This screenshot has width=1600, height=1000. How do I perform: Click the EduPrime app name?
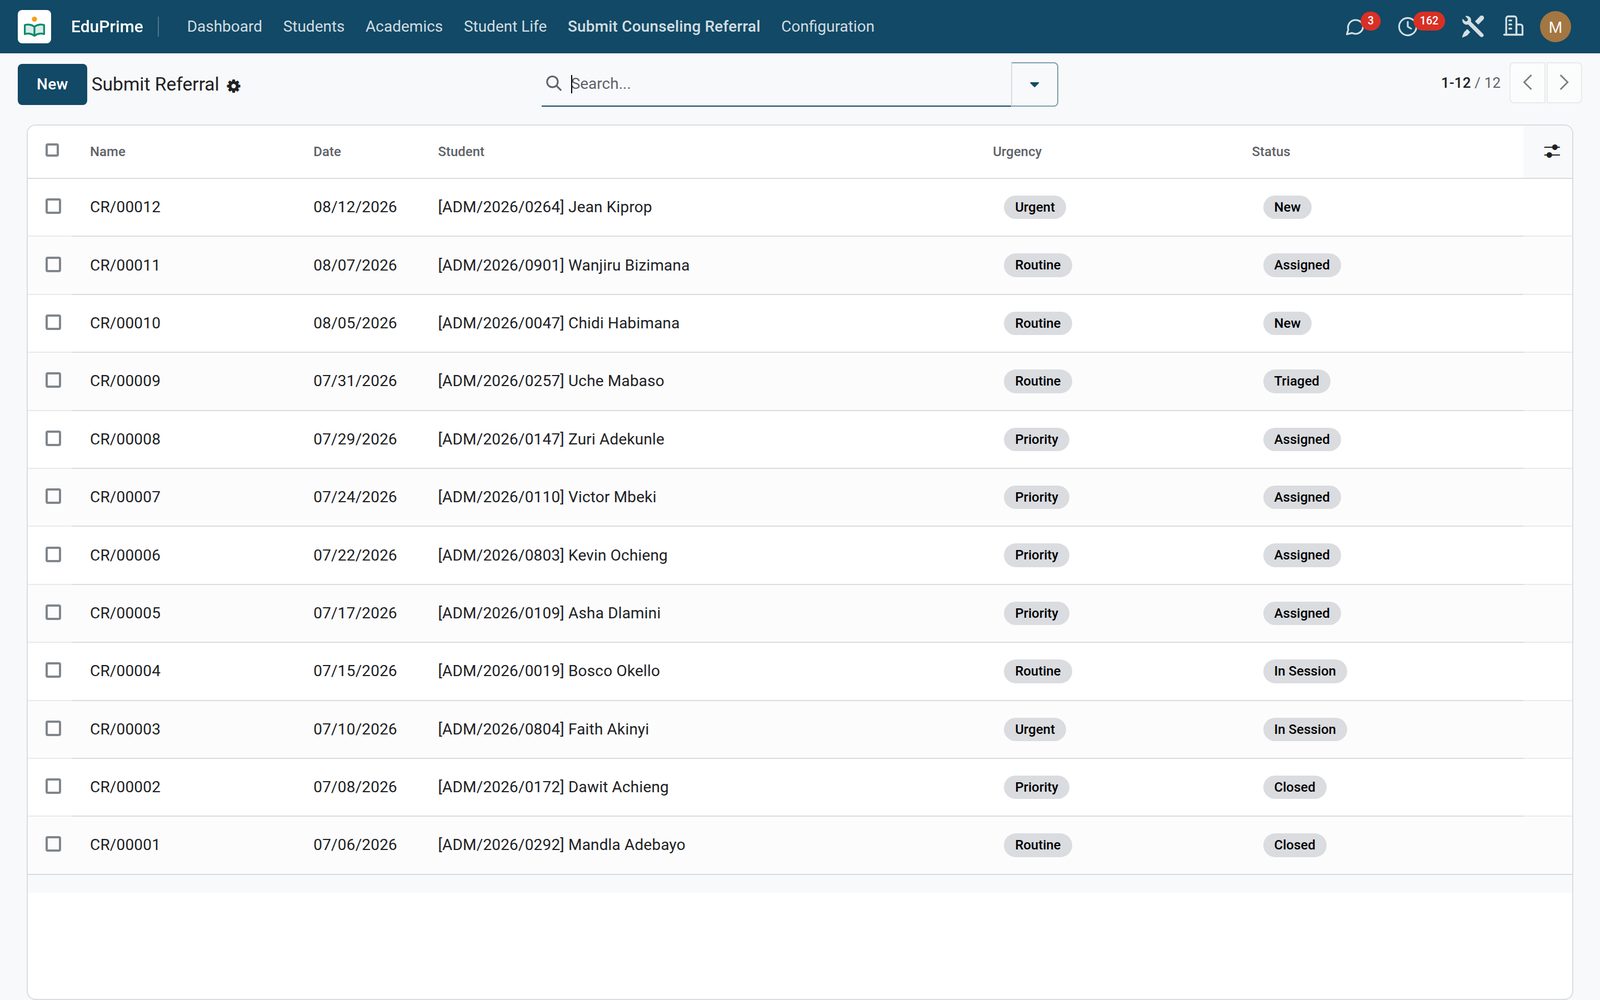(107, 27)
